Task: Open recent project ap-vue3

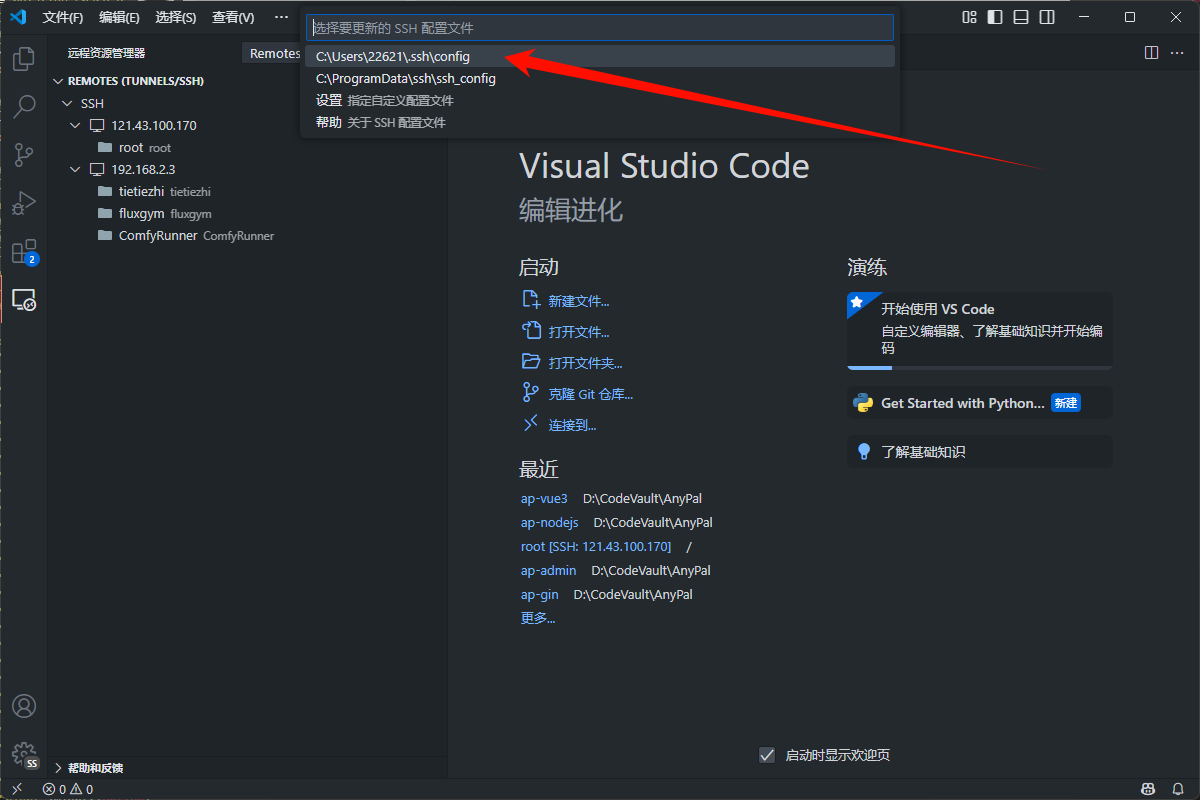Action: click(x=544, y=498)
